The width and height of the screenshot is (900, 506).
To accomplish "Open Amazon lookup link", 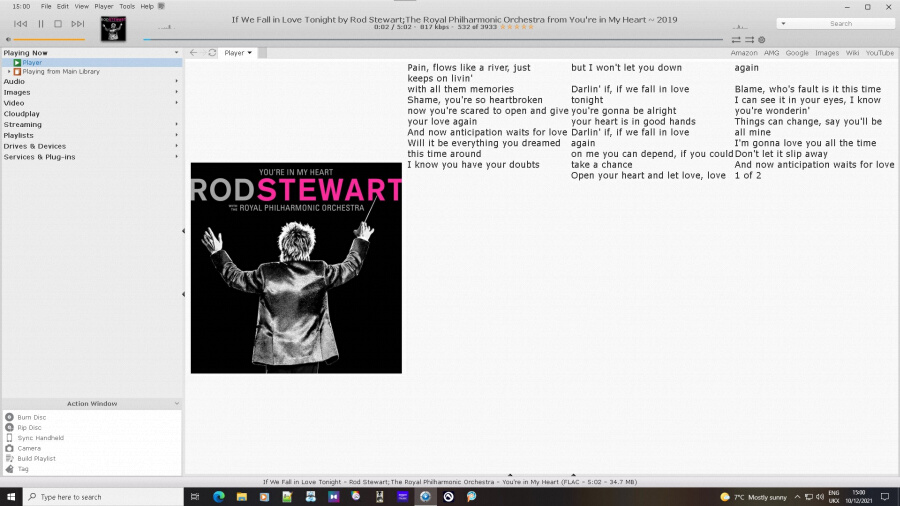I will pyautogui.click(x=744, y=53).
